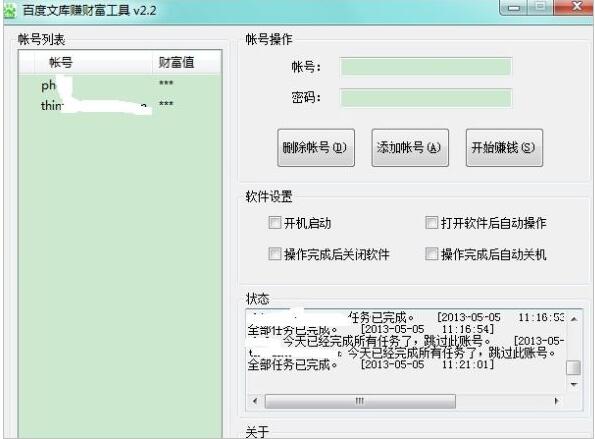Viewport: 595px width, 439px height.
Task: Click the 财富值 column header
Action: coord(186,62)
